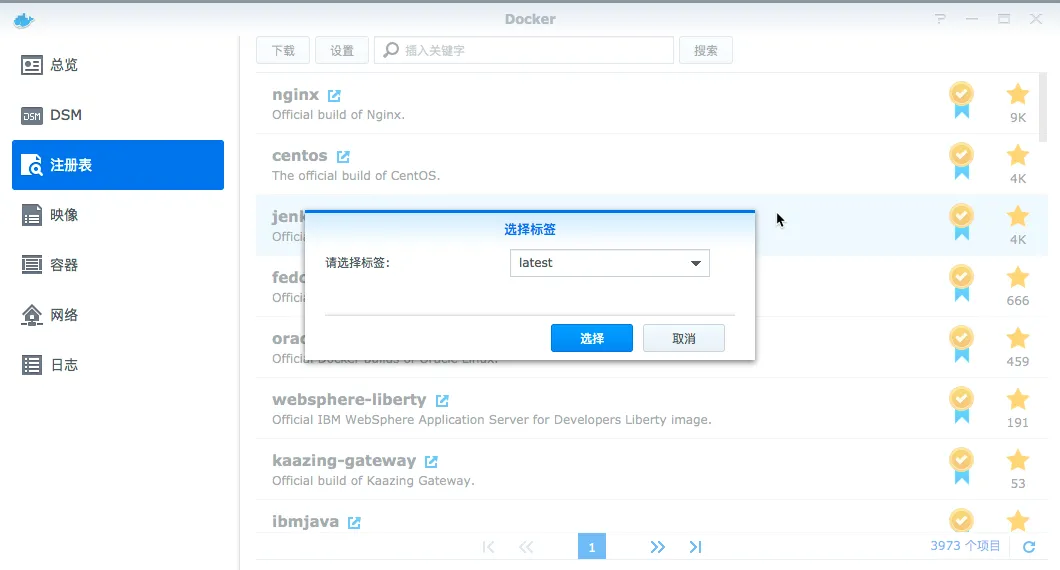Click the help question mark icon
This screenshot has height=570, width=1060.
pyautogui.click(x=940, y=19)
